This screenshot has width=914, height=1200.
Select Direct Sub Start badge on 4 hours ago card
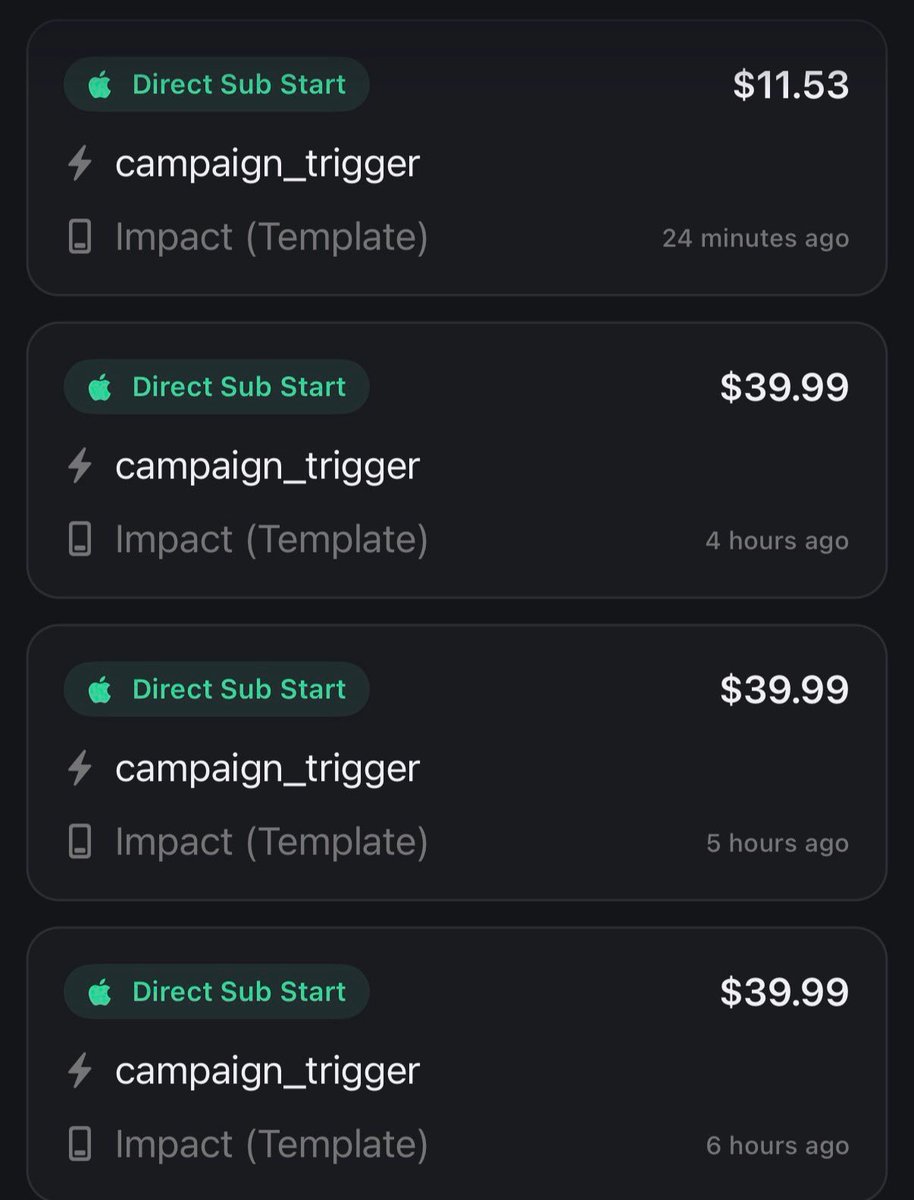217,387
